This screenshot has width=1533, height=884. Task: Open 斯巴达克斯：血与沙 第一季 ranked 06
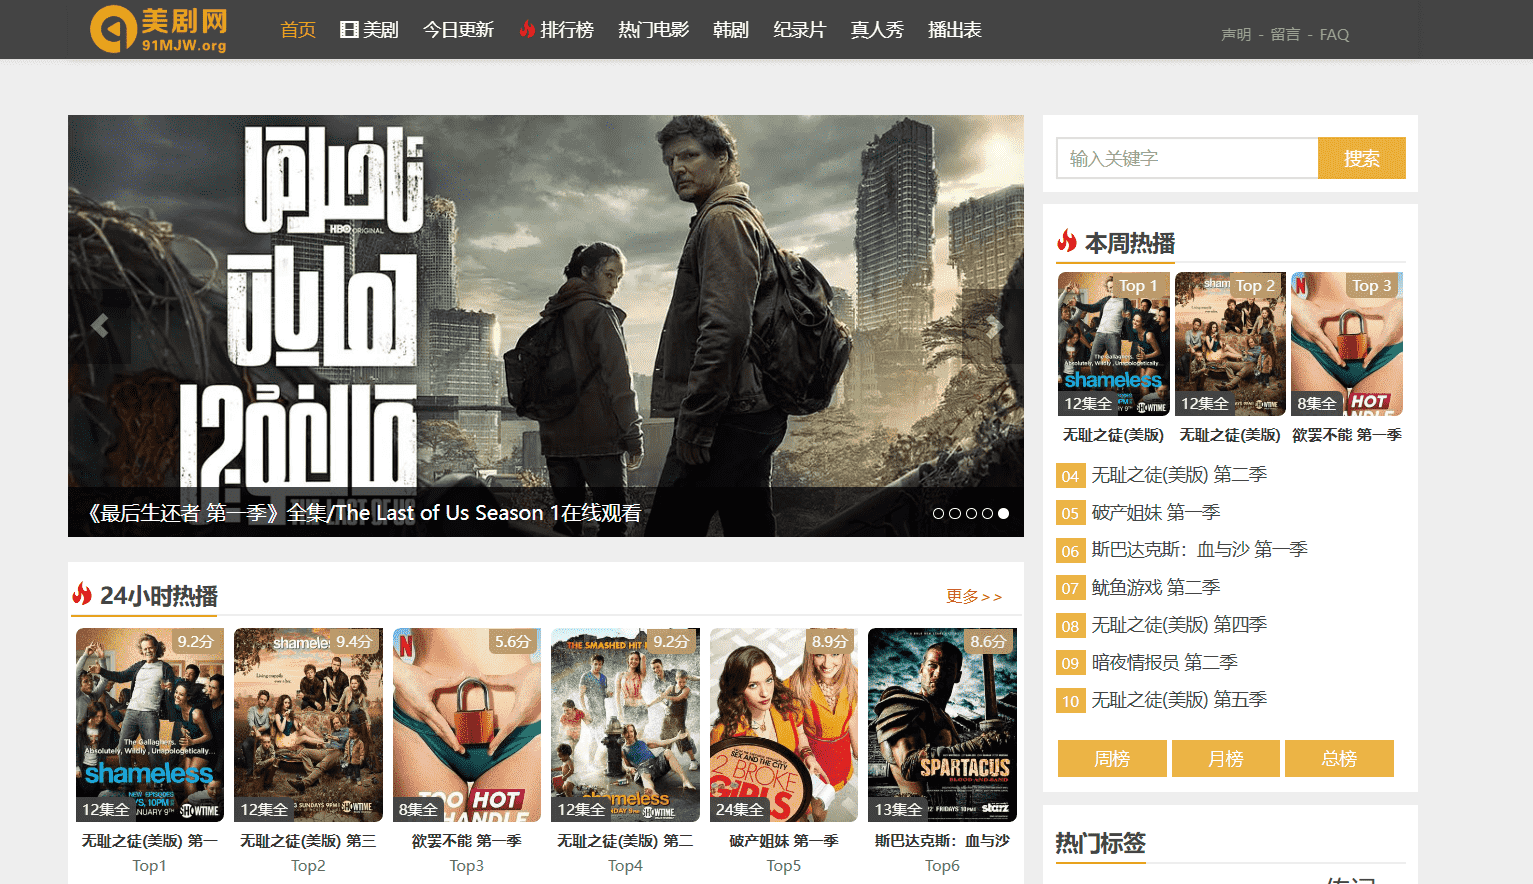click(1199, 550)
